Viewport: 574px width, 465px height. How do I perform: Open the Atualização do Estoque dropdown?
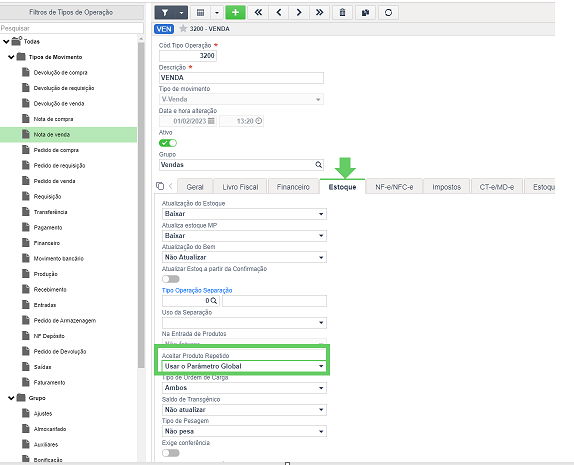pos(244,214)
